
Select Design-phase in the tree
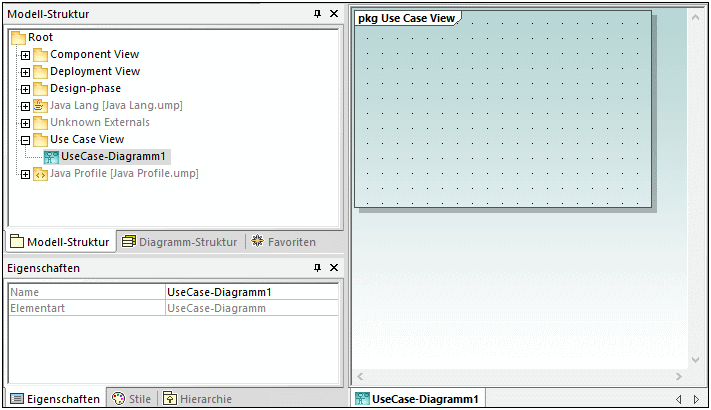point(85,88)
